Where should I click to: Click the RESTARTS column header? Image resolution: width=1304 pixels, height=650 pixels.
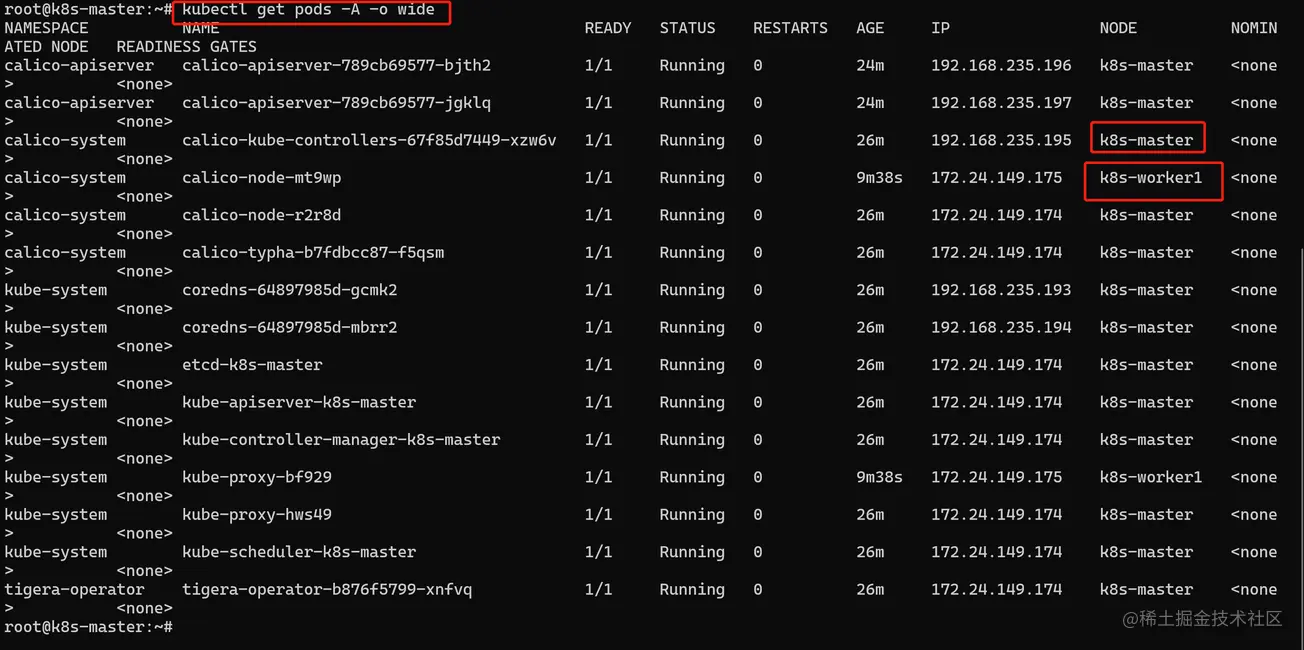(x=790, y=28)
